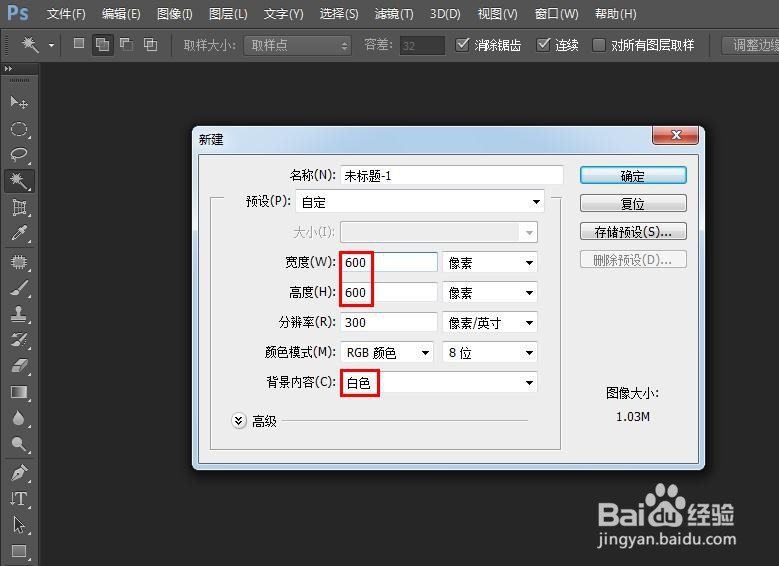
Task: Open the 窗口(W) menu
Action: pyautogui.click(x=556, y=14)
